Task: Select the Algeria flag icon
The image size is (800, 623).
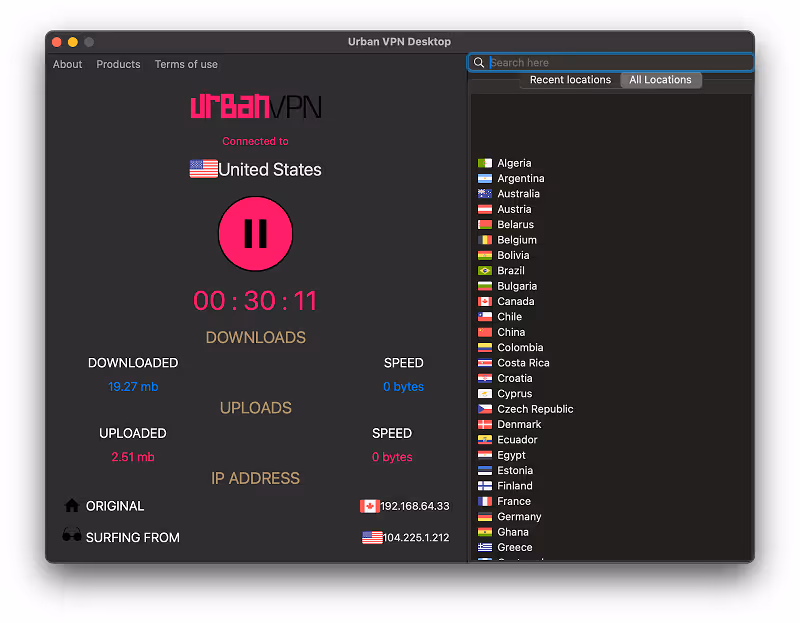Action: coord(485,163)
